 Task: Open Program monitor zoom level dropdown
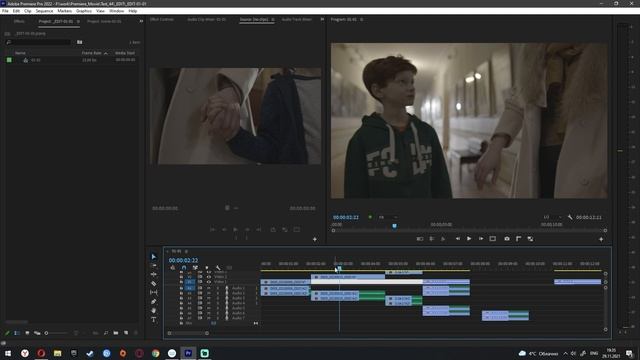(387, 217)
